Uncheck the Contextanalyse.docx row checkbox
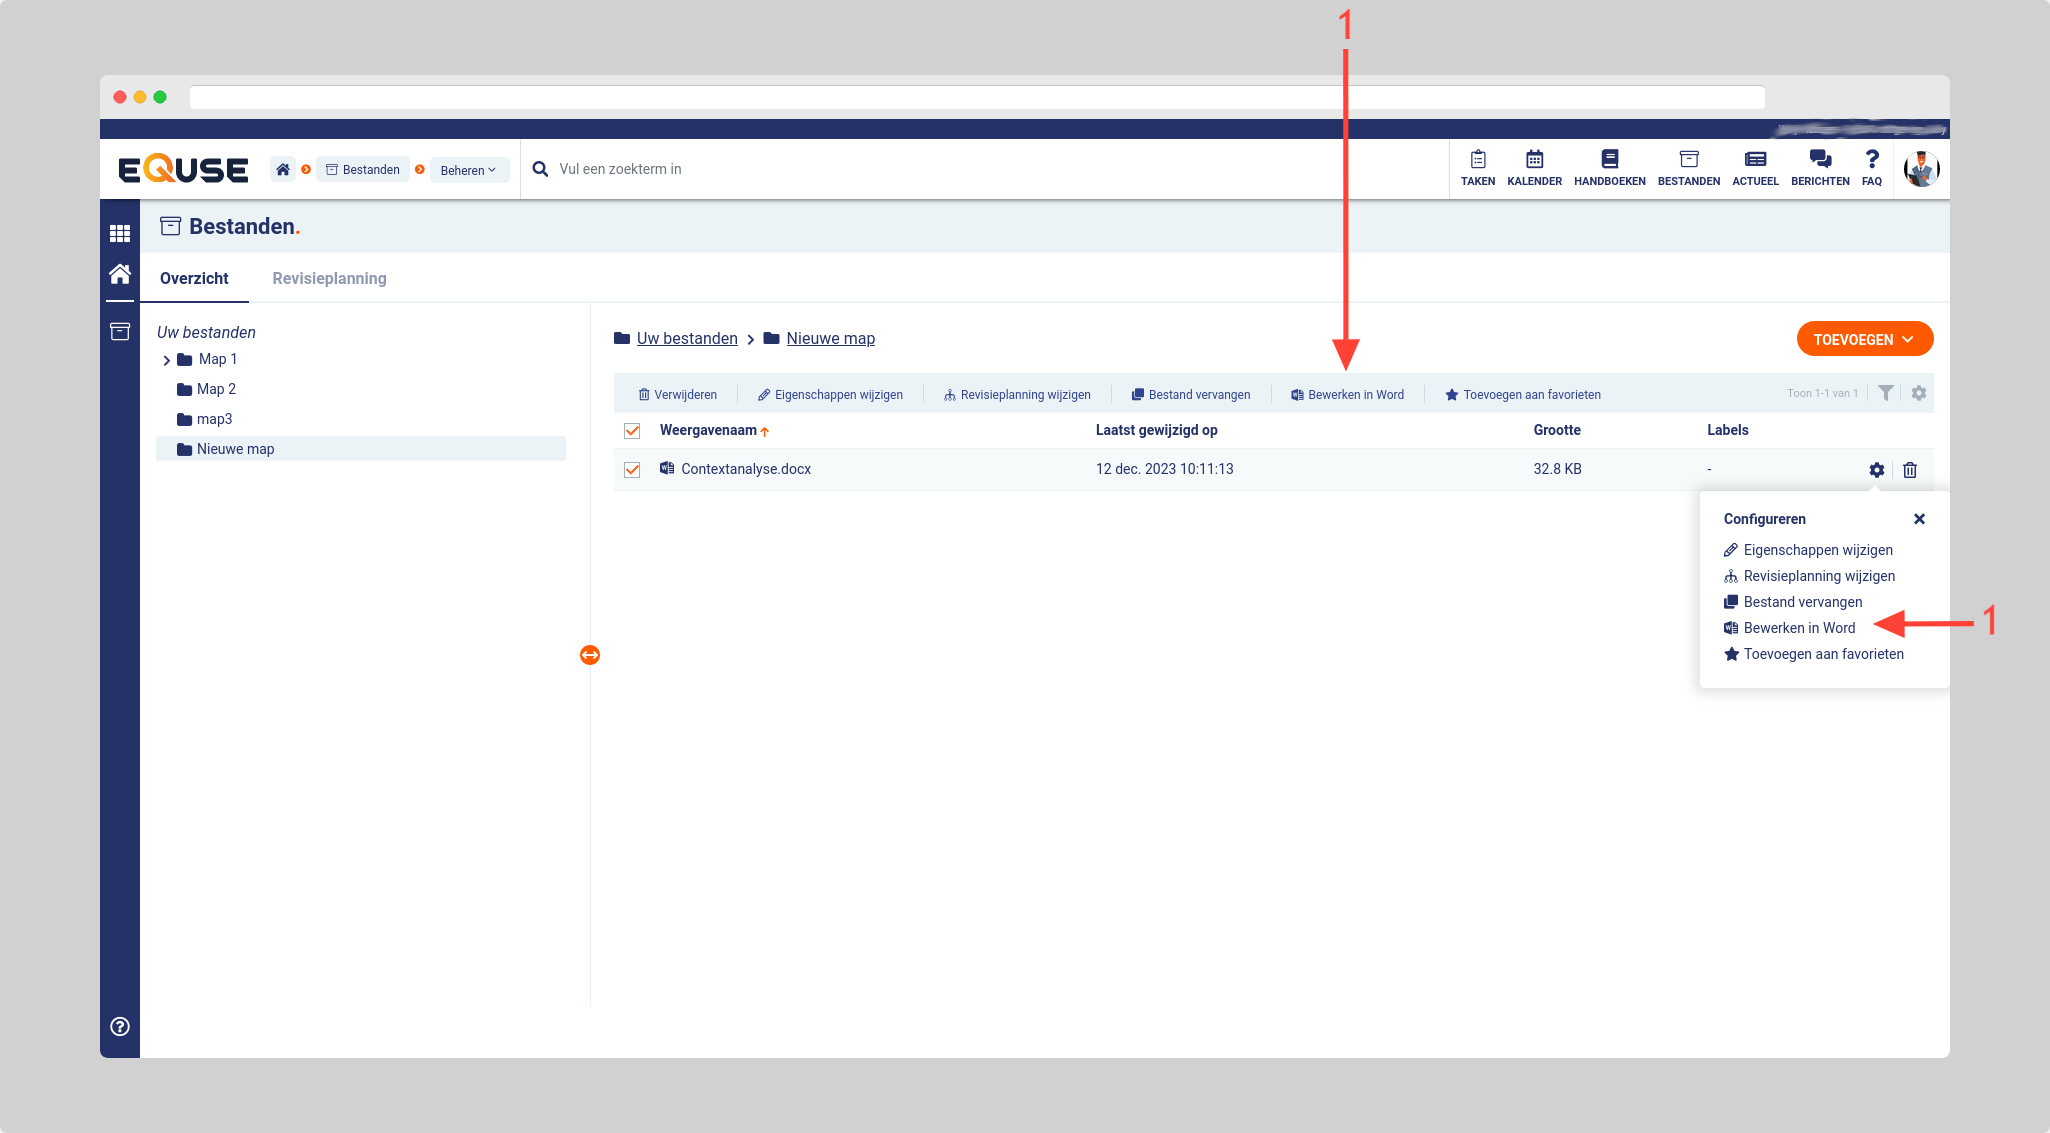The image size is (2050, 1133). pyautogui.click(x=632, y=470)
